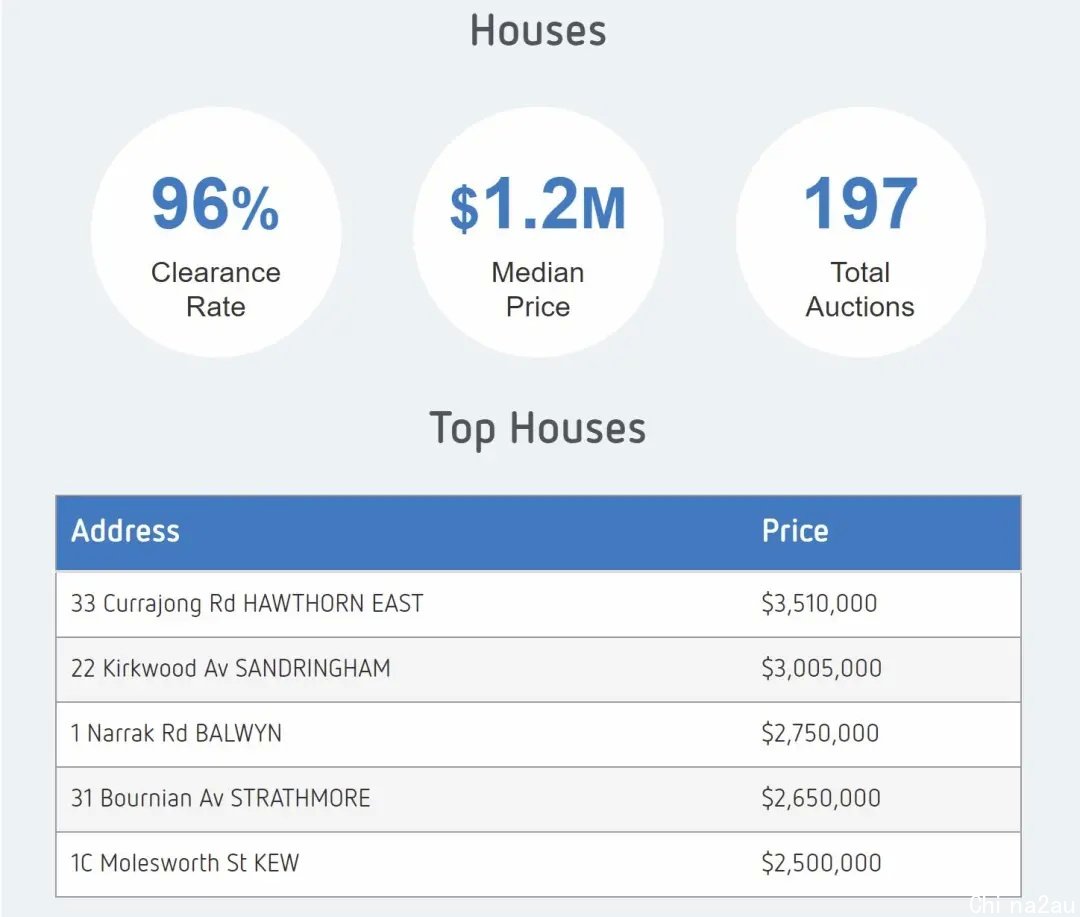Click the Clearance Rate label
Image resolution: width=1080 pixels, height=917 pixels.
tap(216, 289)
